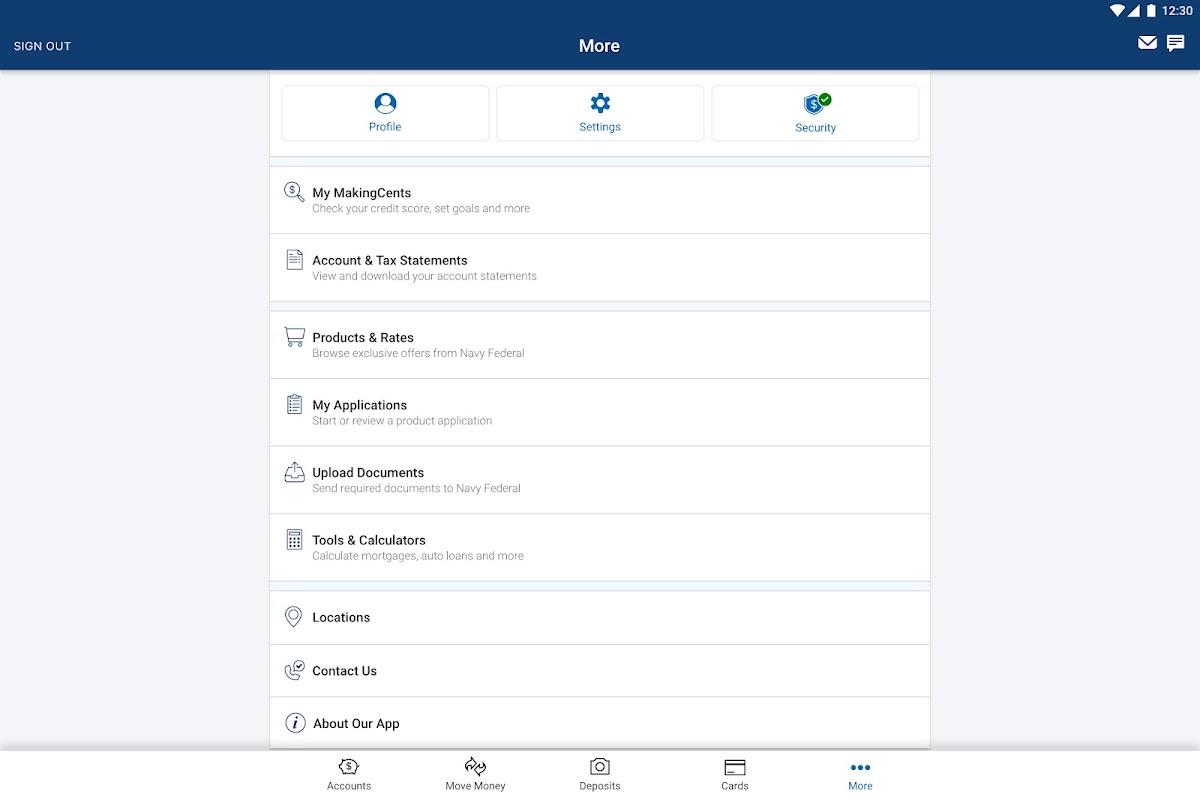Open Tools & Calculators
The height and width of the screenshot is (800, 1200).
click(600, 547)
